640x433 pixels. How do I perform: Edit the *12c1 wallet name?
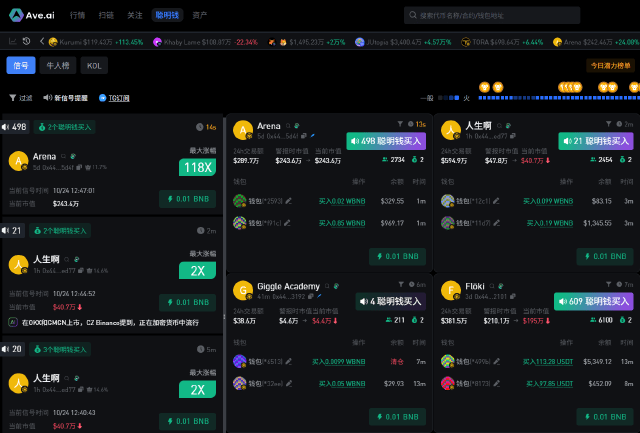pyautogui.click(x=496, y=201)
